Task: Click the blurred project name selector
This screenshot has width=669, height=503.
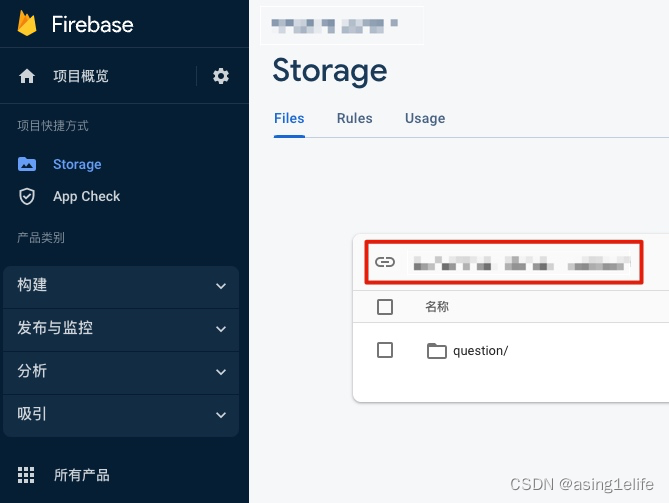Action: [x=334, y=26]
